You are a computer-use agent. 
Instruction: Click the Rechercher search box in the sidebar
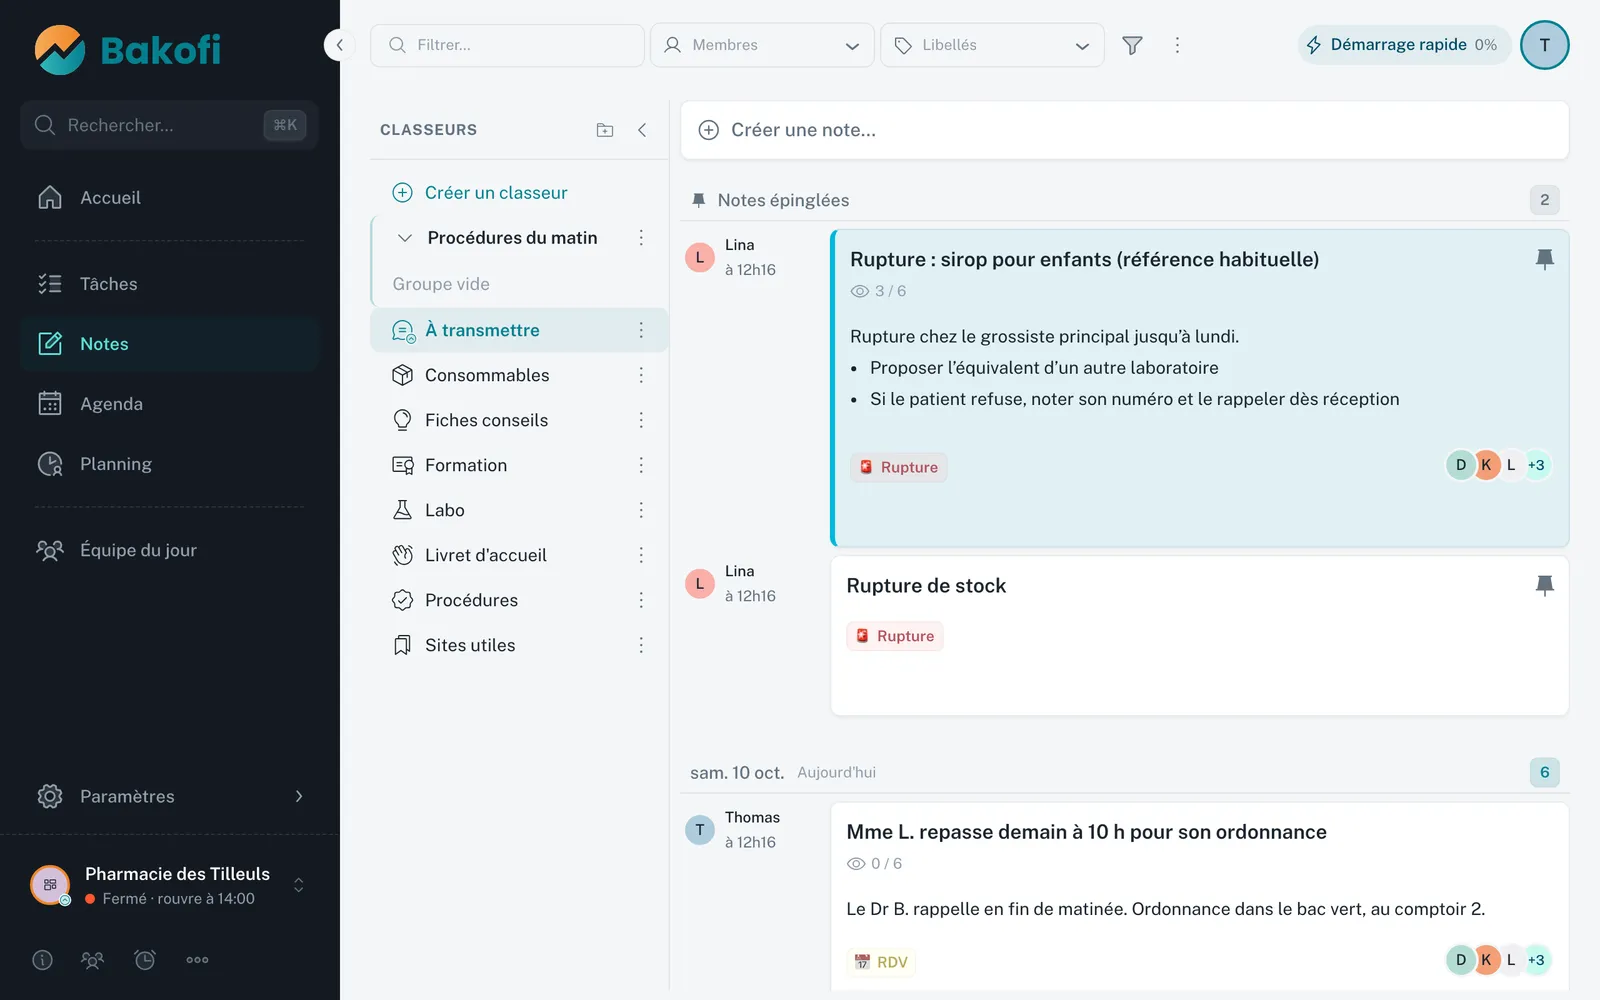tap(169, 125)
